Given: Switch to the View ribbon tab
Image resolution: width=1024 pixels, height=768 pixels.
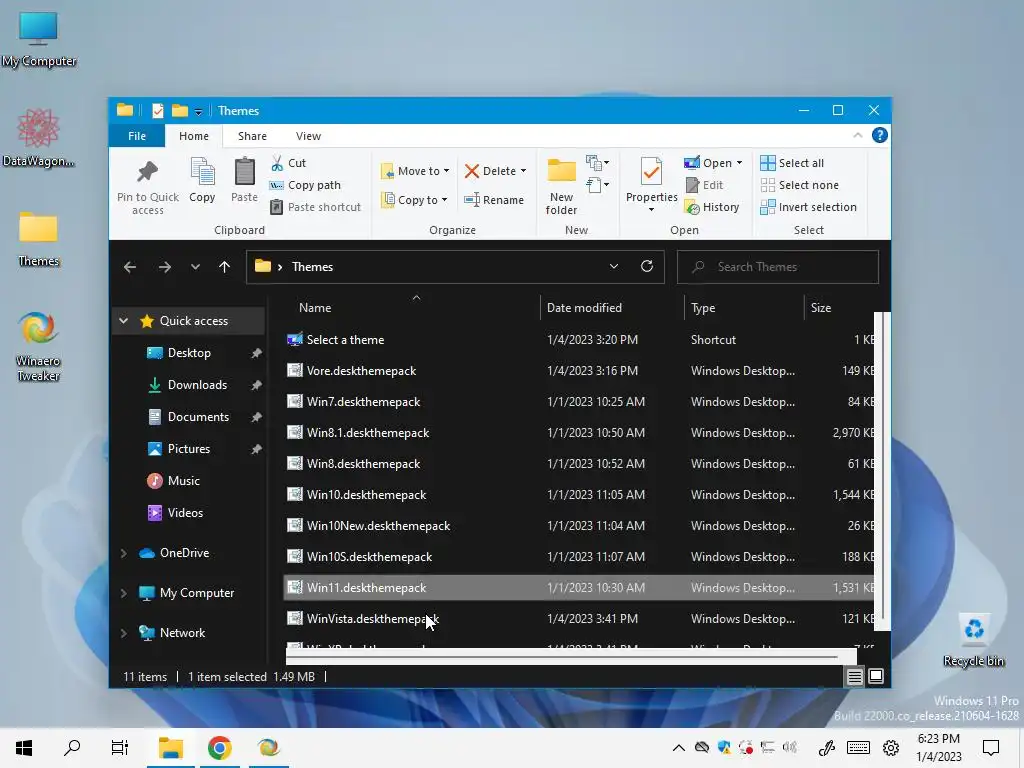Looking at the screenshot, I should [x=308, y=136].
